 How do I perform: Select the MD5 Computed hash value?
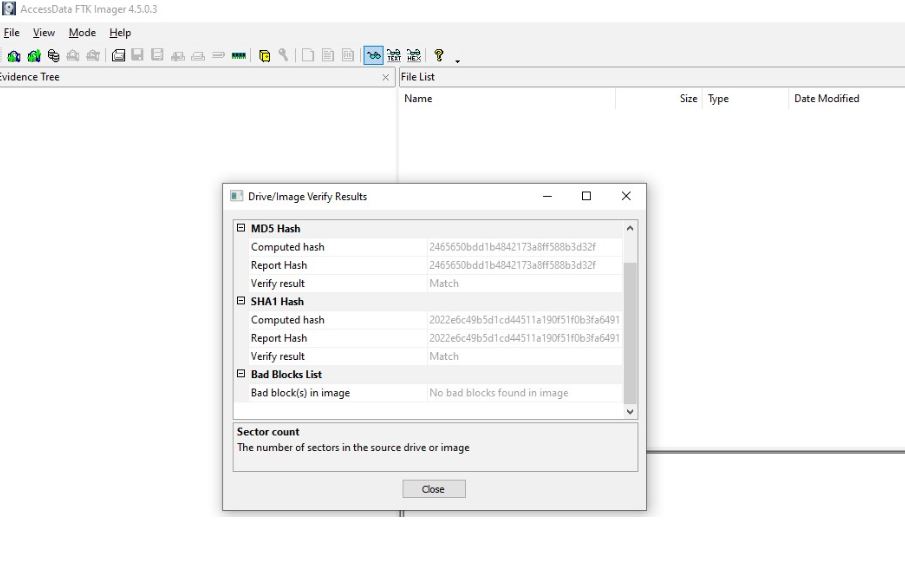(x=513, y=247)
